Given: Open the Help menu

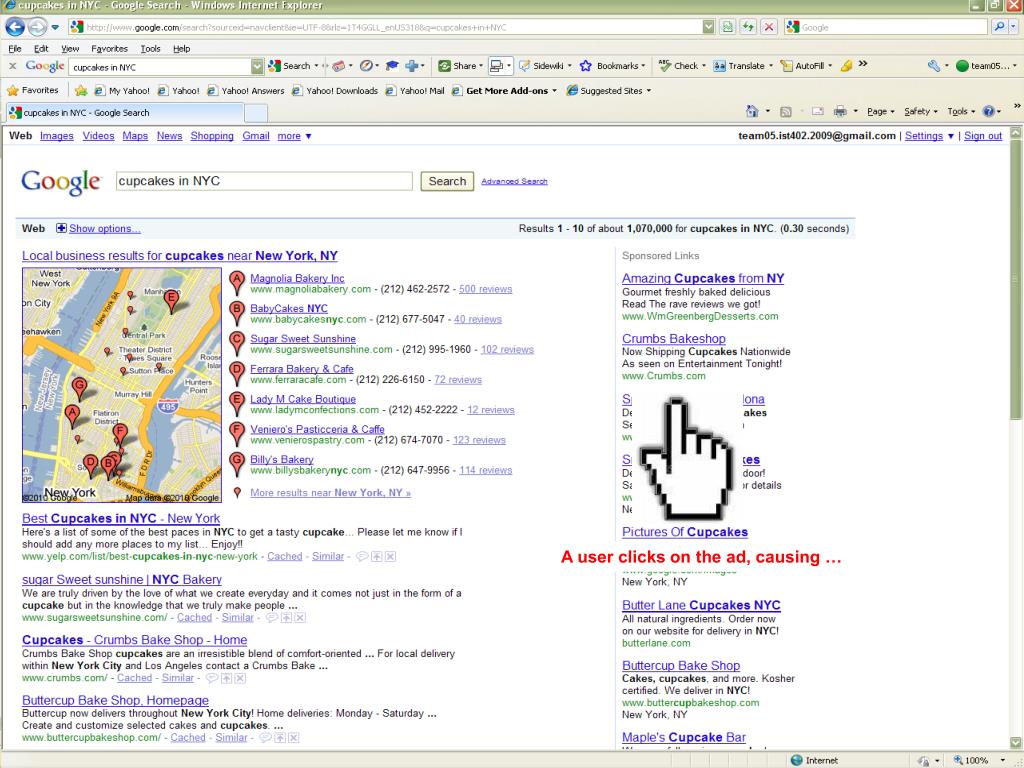Looking at the screenshot, I should [182, 48].
